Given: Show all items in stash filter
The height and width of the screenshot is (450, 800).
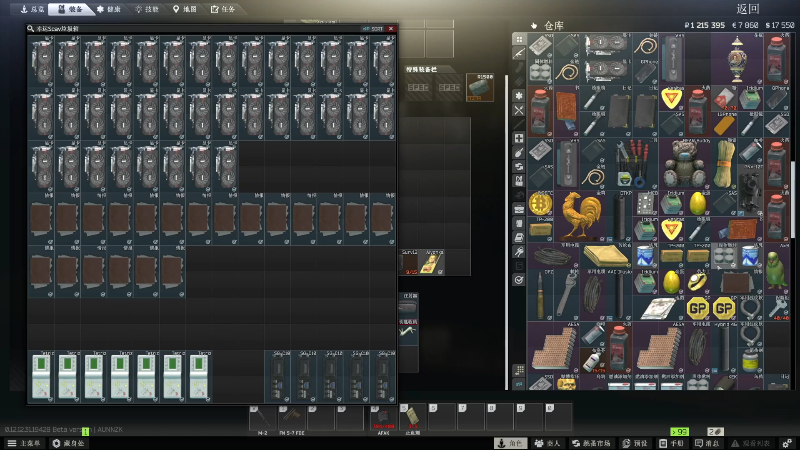Looking at the screenshot, I should [x=519, y=39].
